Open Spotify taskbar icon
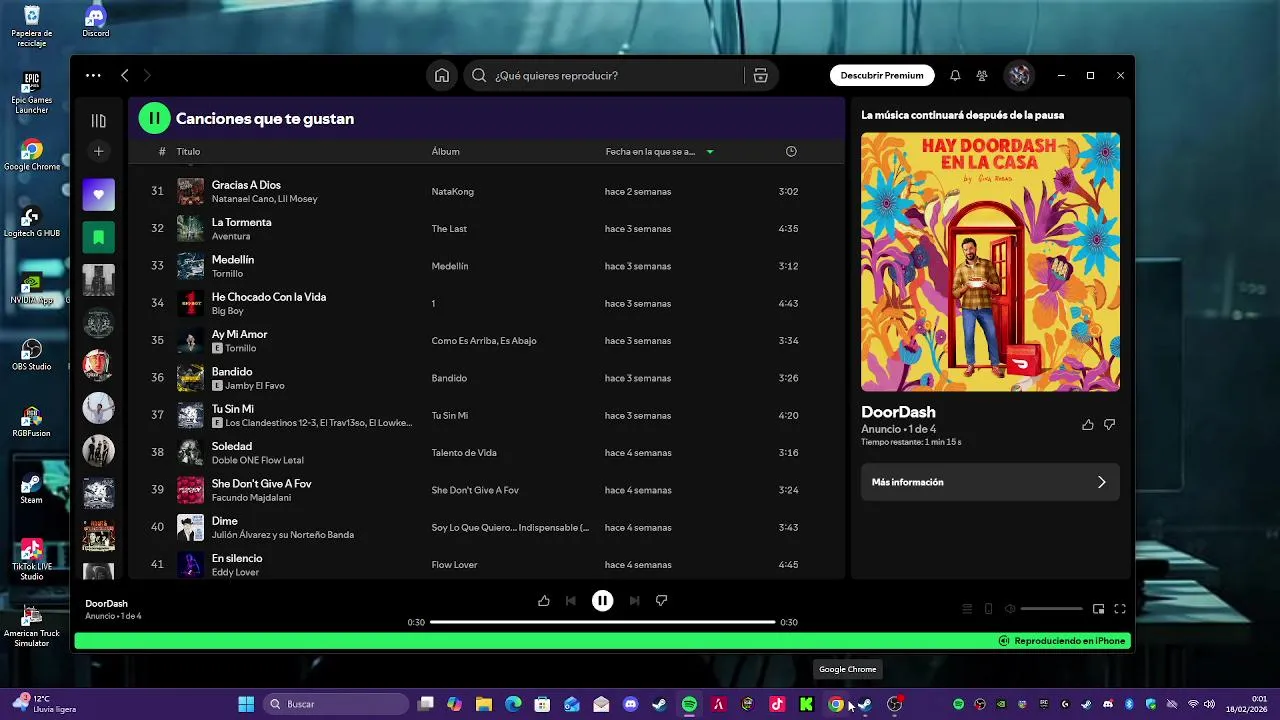The height and width of the screenshot is (720, 1280). coord(689,704)
